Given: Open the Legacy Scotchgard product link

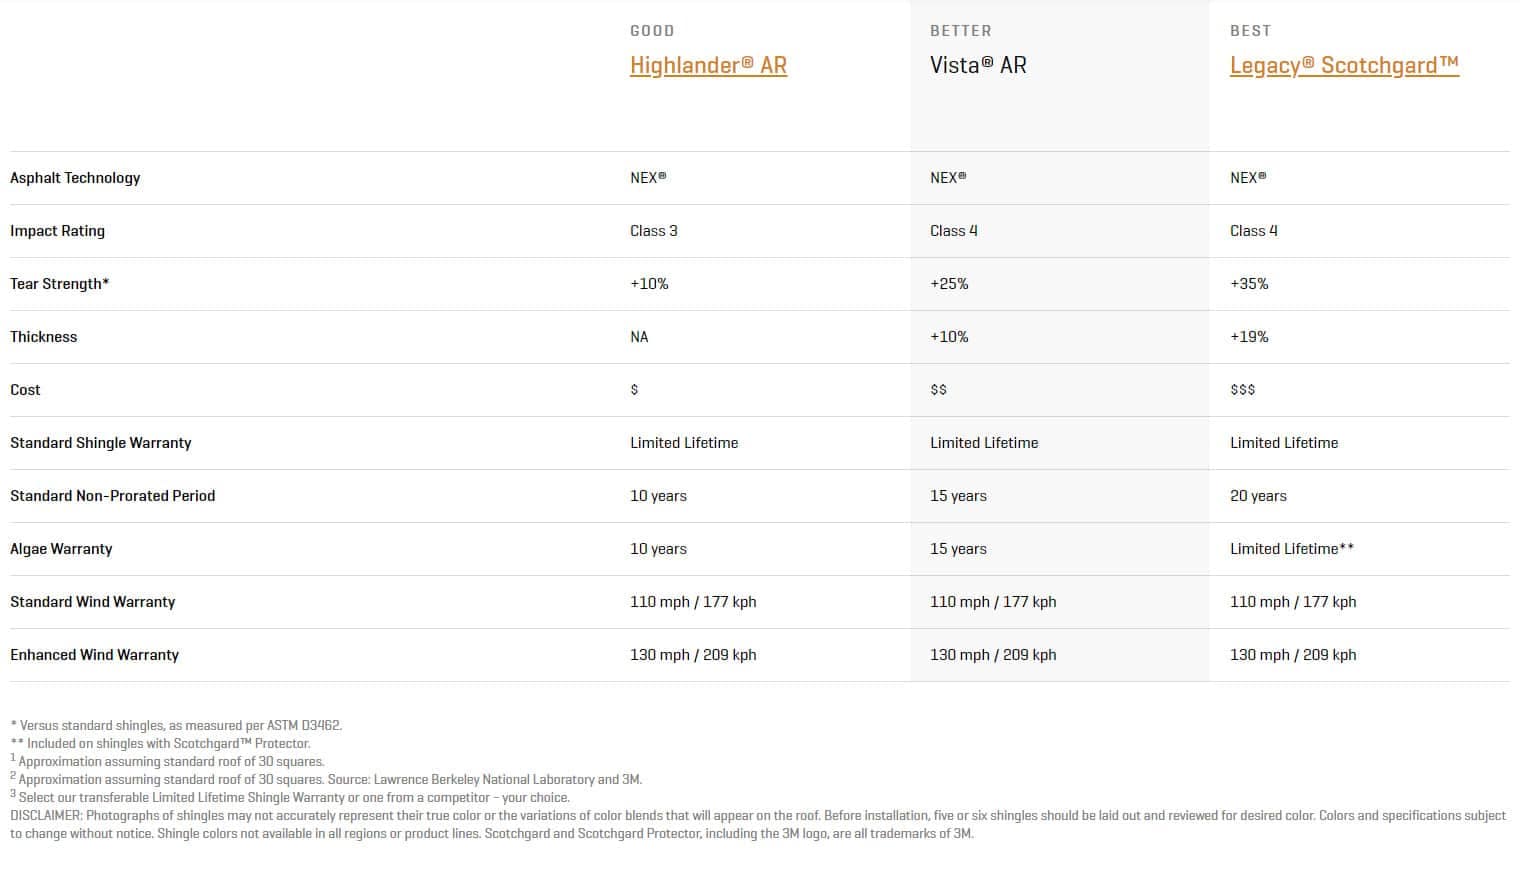Looking at the screenshot, I should (x=1344, y=65).
